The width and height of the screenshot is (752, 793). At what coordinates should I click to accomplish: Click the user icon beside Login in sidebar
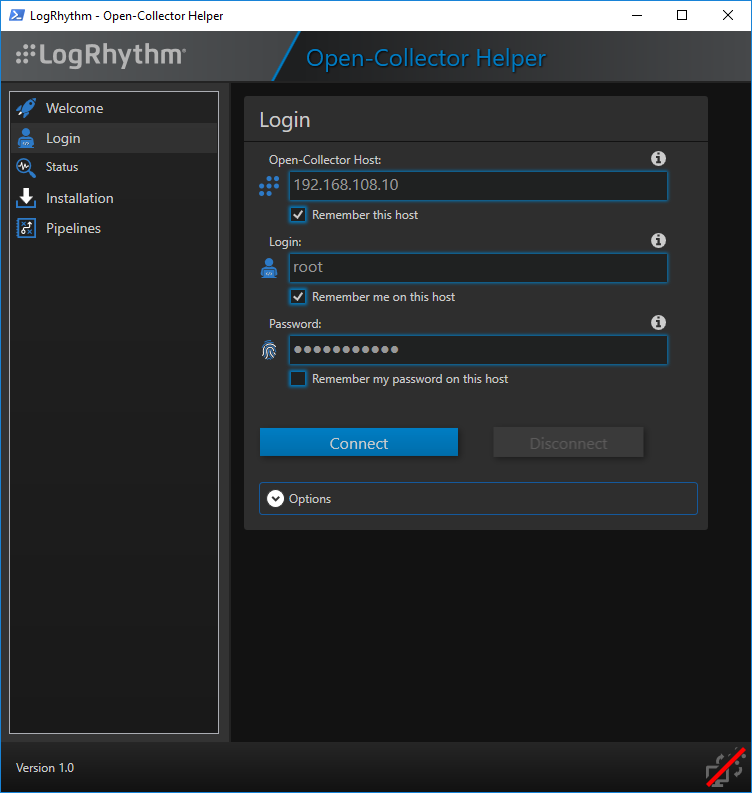tap(26, 138)
